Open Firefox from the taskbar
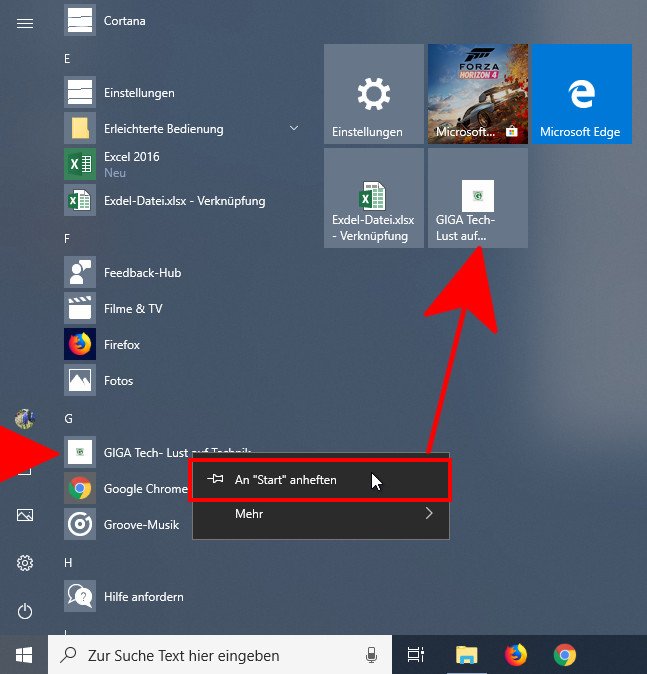The width and height of the screenshot is (647, 674). [515, 655]
